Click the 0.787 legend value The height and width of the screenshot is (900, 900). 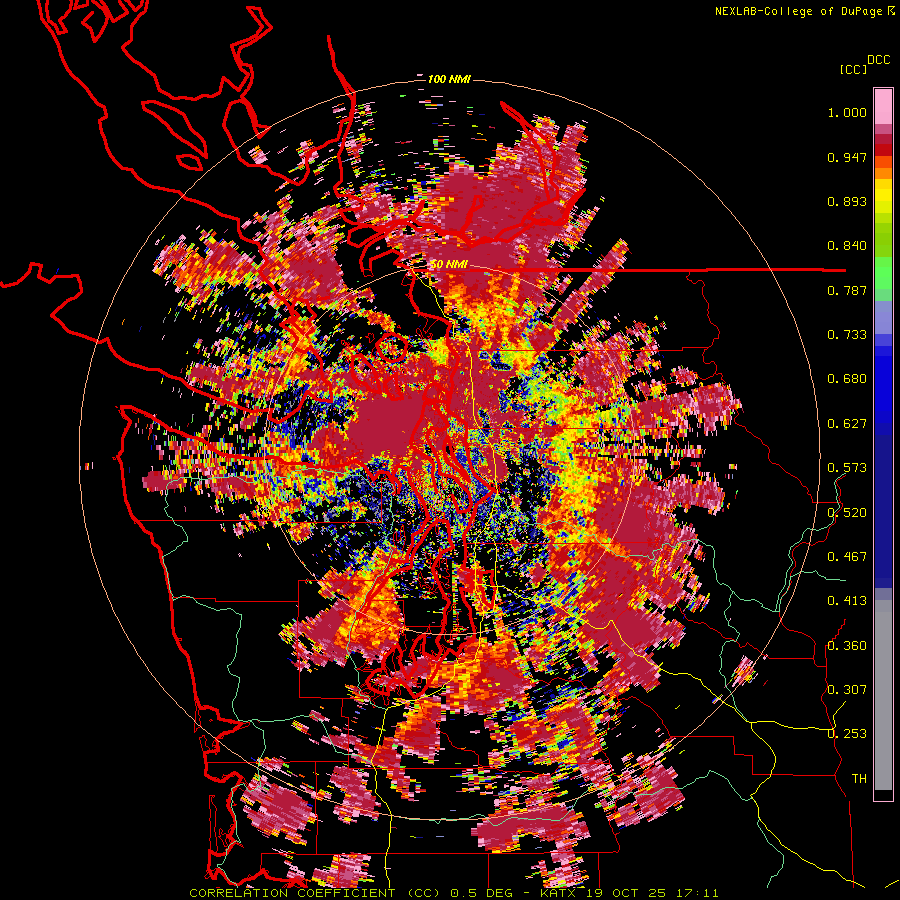(847, 290)
